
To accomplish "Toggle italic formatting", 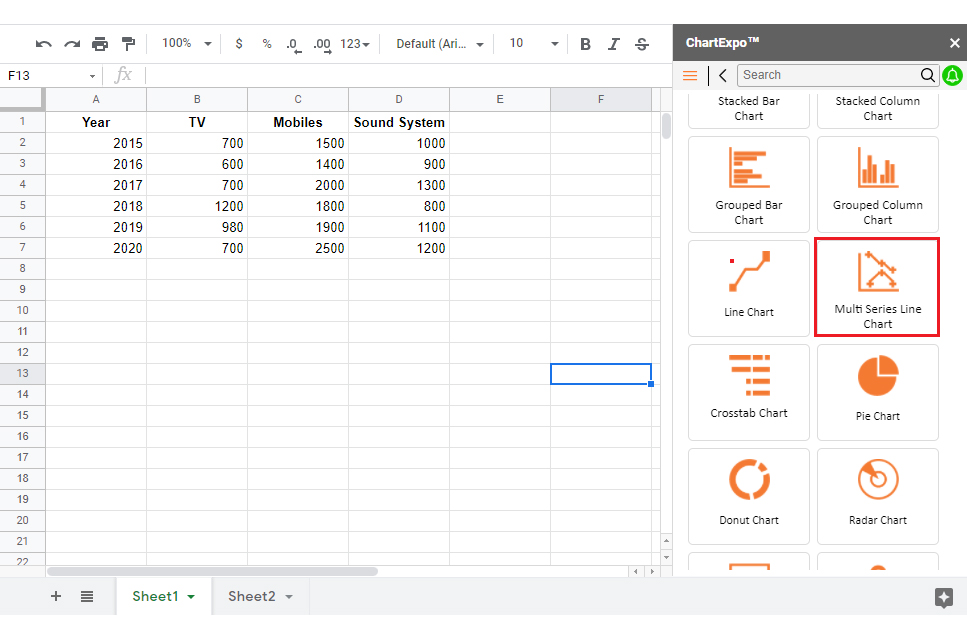I will click(614, 44).
